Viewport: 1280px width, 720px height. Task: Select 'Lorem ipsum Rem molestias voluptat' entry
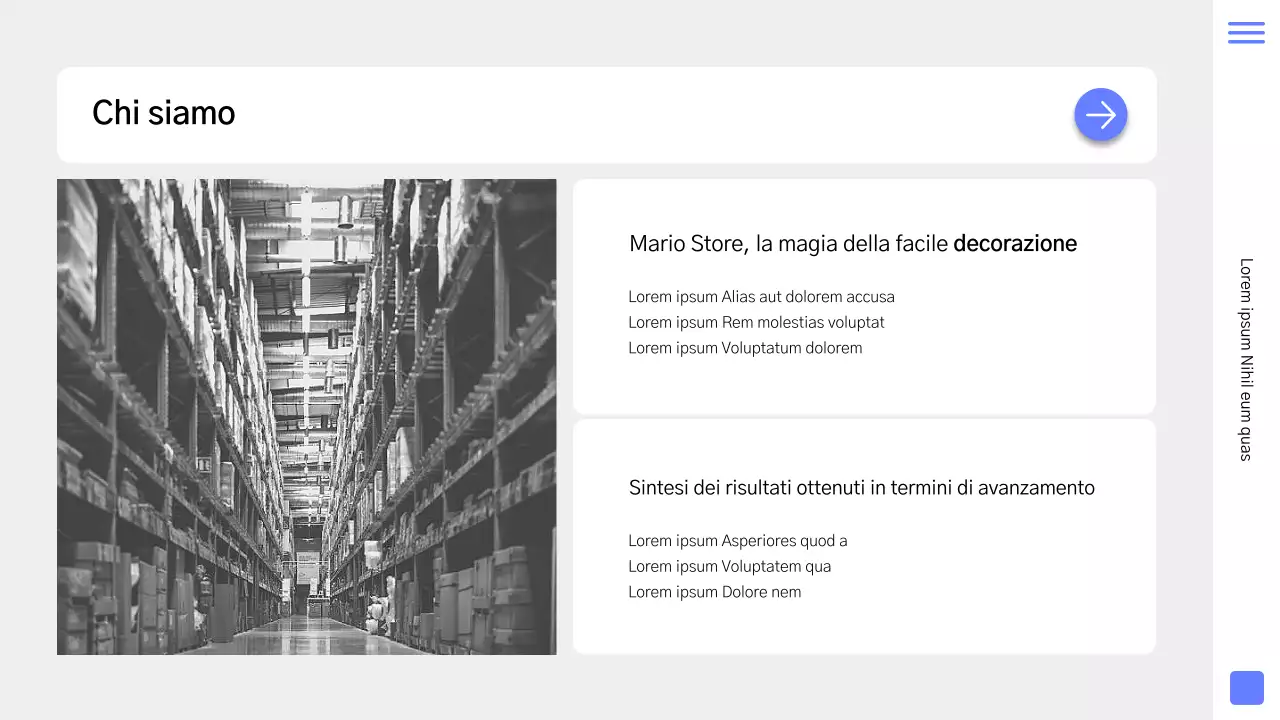coord(755,322)
